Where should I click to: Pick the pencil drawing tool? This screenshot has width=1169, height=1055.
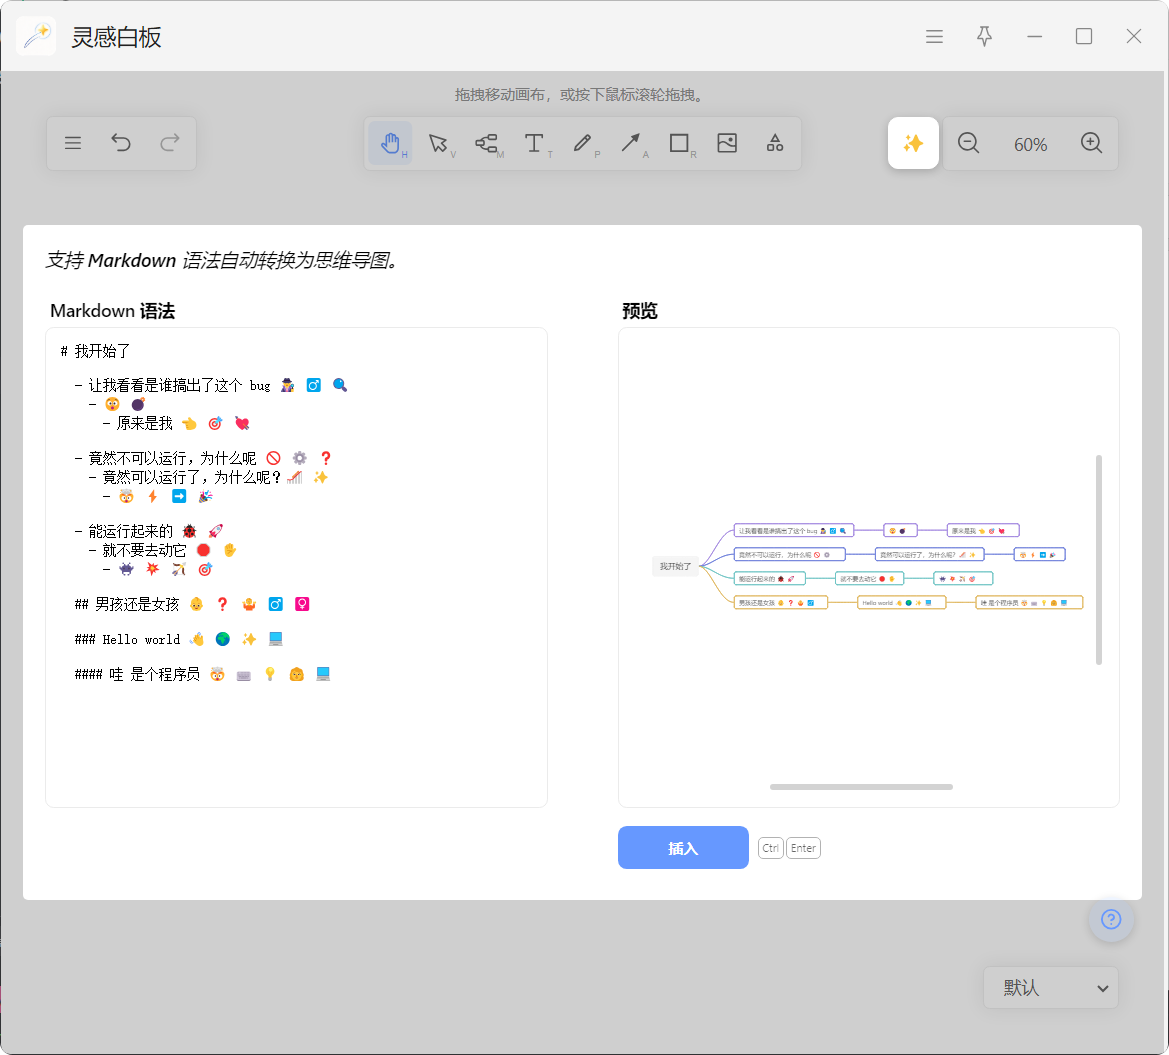point(583,143)
